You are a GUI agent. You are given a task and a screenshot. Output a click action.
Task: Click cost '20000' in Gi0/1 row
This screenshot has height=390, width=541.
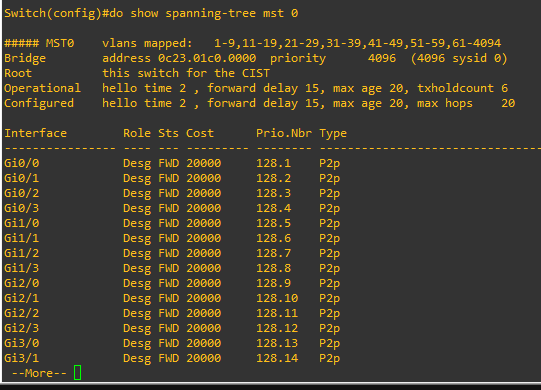pyautogui.click(x=204, y=178)
